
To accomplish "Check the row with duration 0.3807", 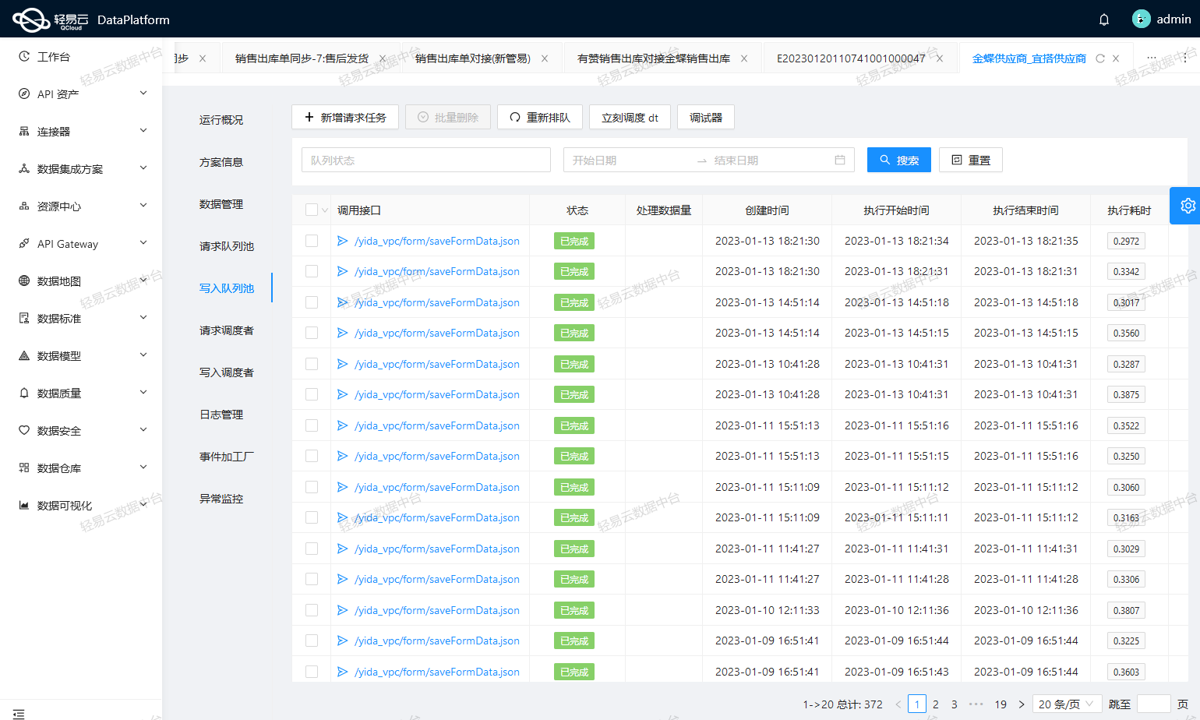I will coord(311,610).
